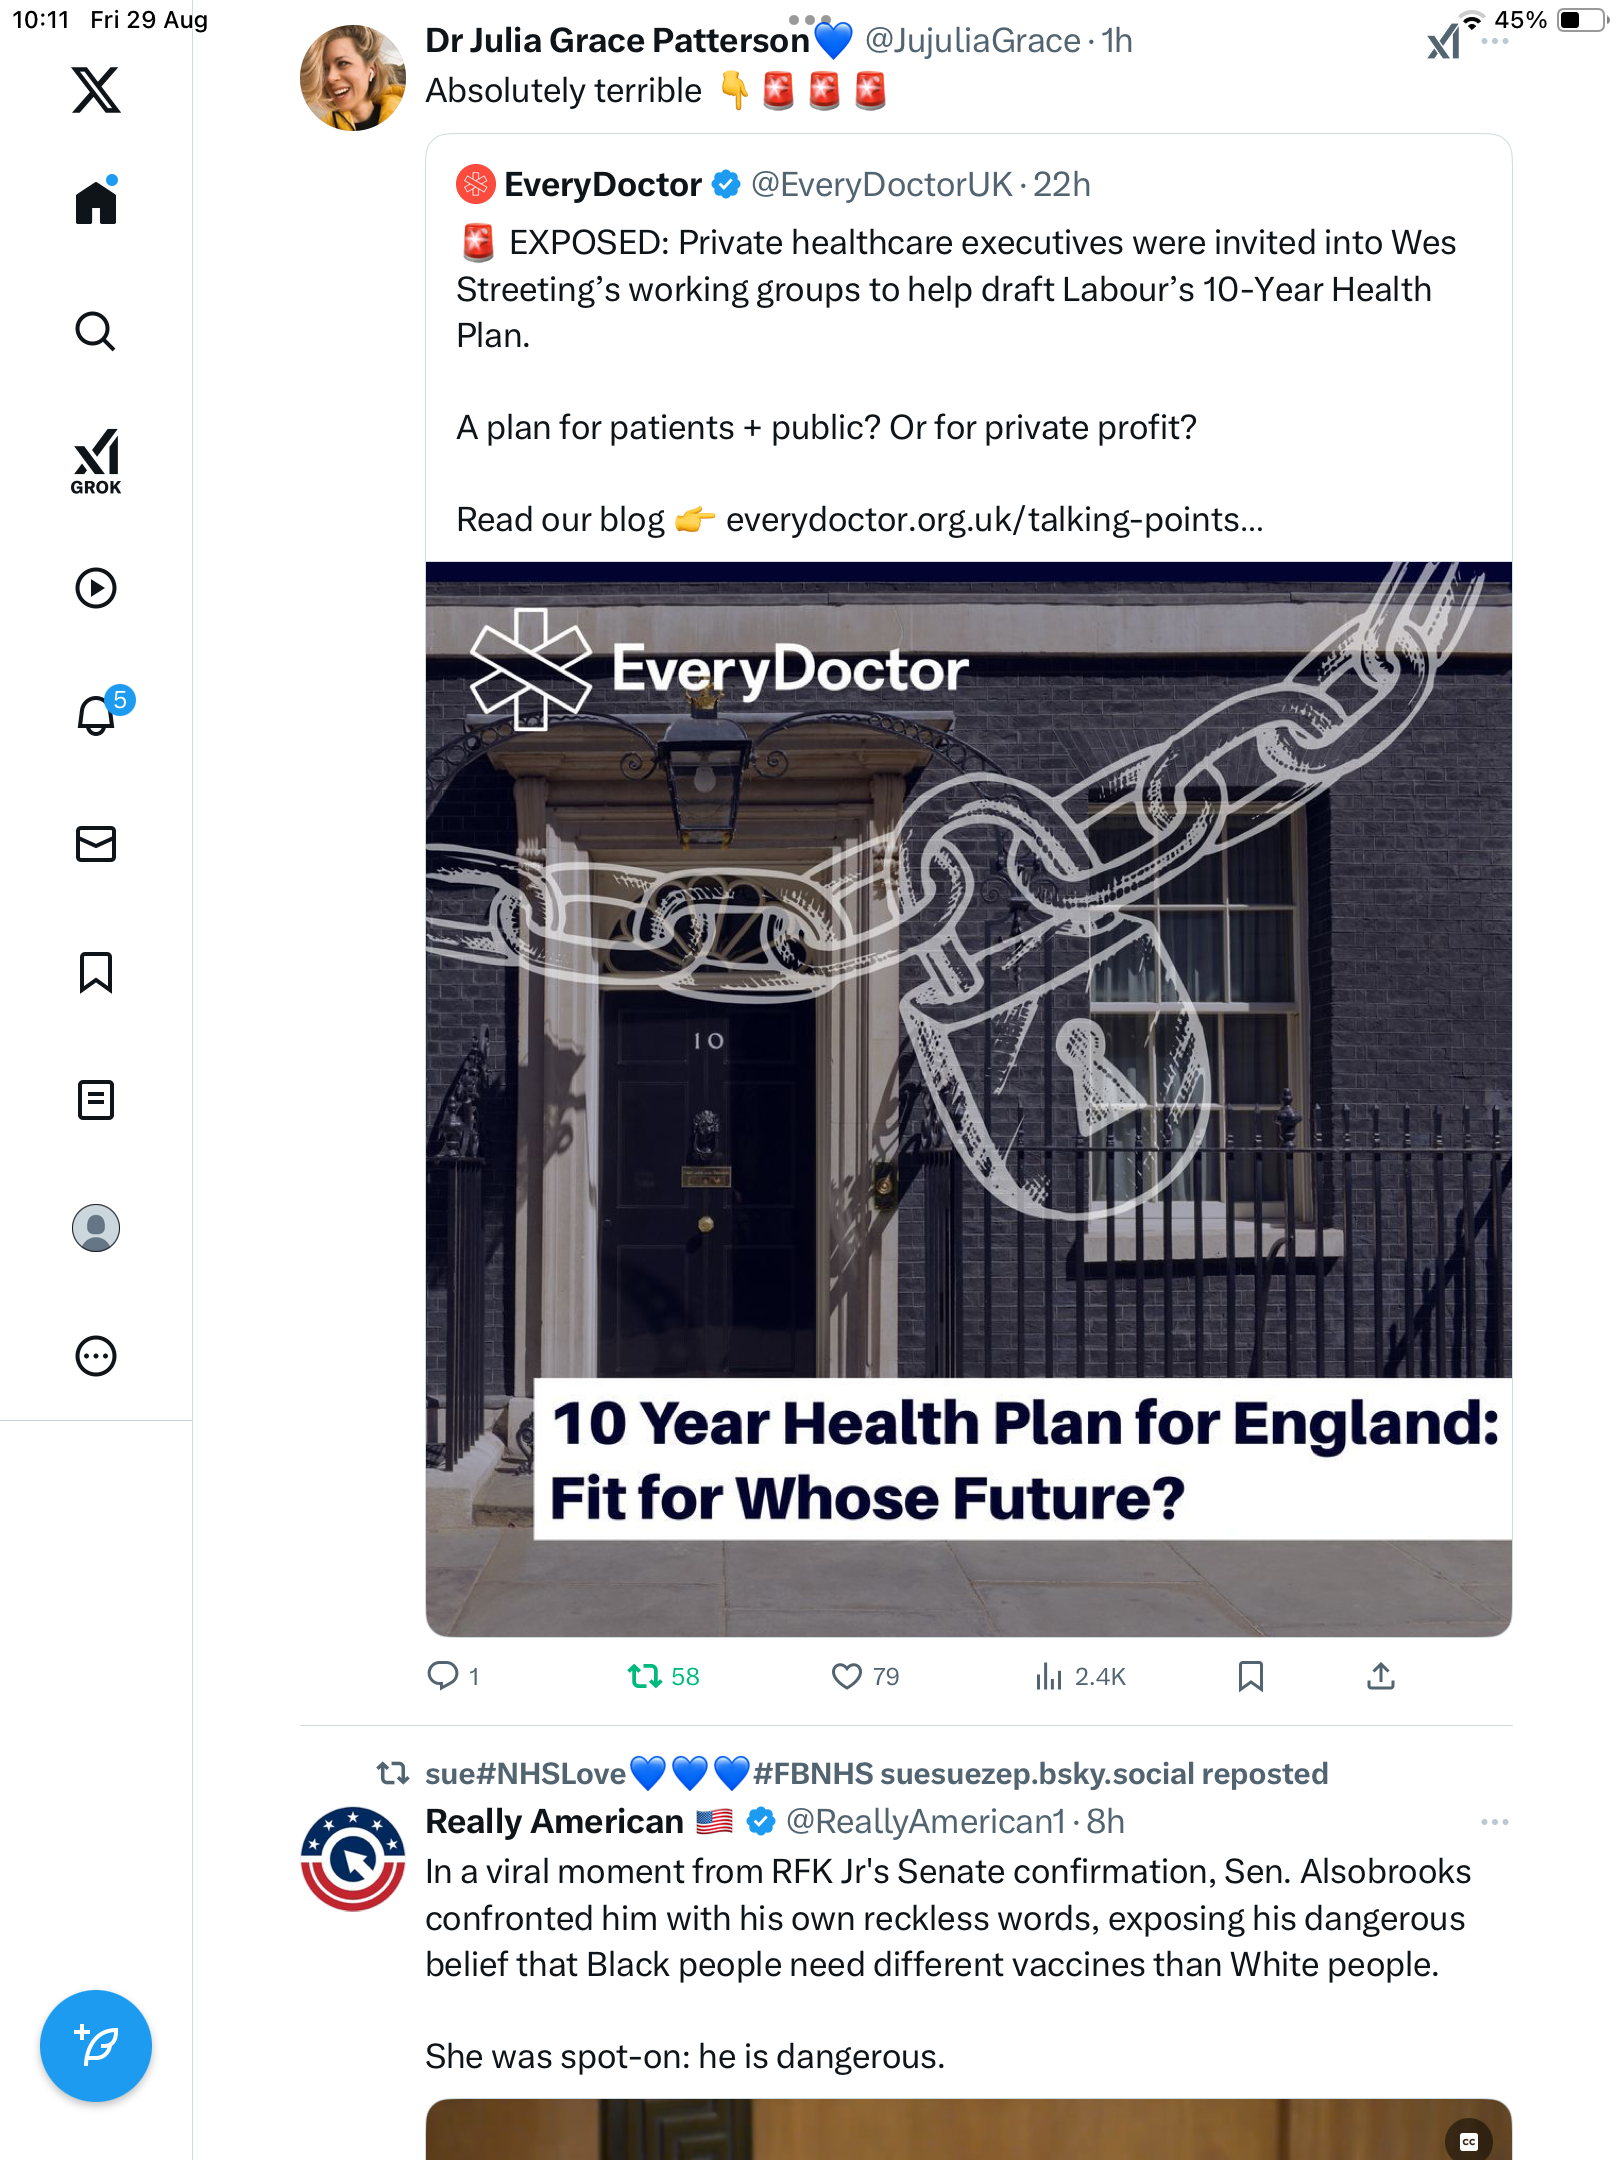Toggle bookmark on Julia Grace's post
The width and height of the screenshot is (1620, 2160).
tap(1250, 1676)
